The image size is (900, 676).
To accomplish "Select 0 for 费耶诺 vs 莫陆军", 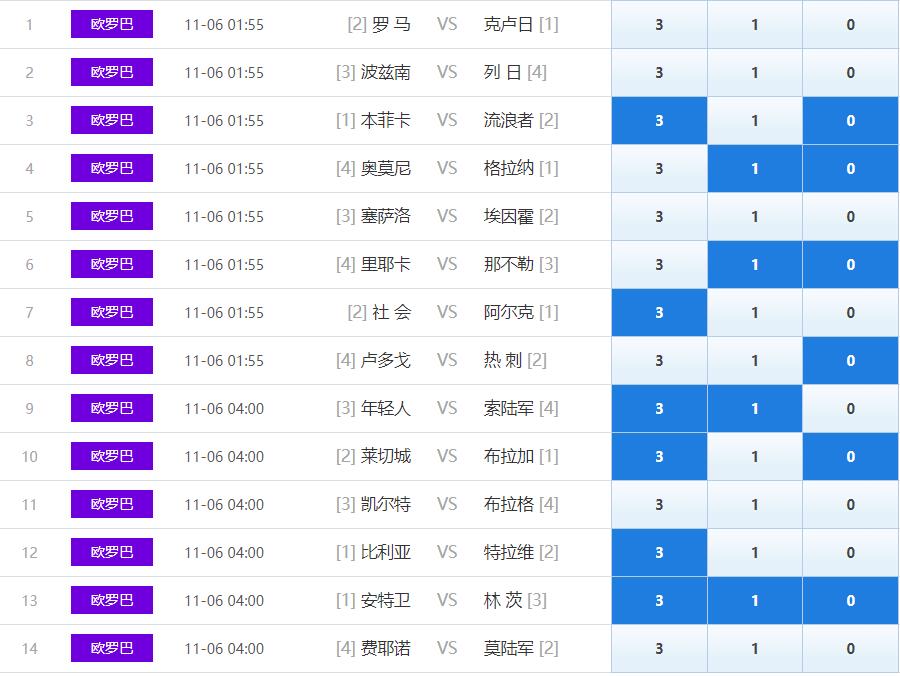I will pos(851,648).
